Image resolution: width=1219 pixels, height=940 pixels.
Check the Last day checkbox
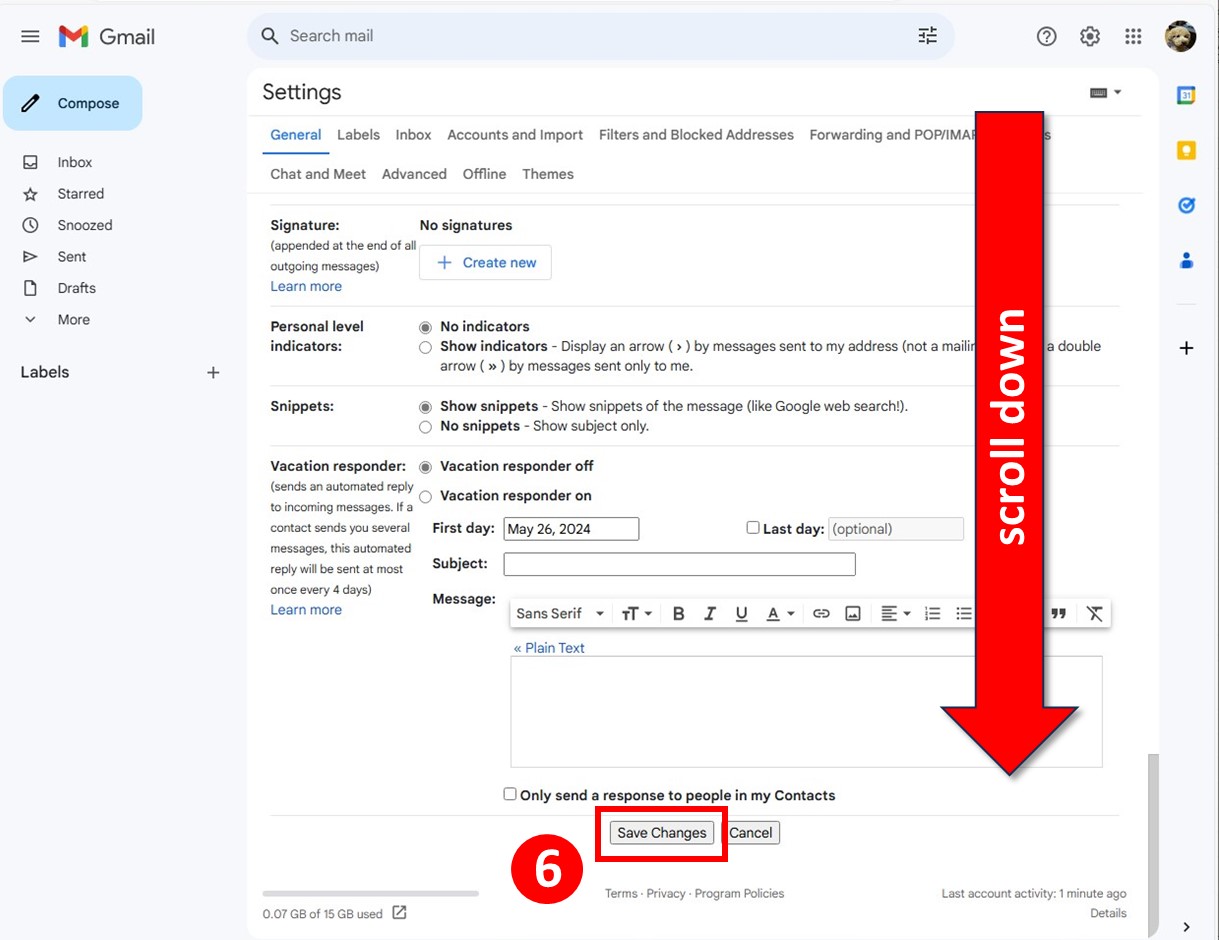click(x=753, y=528)
